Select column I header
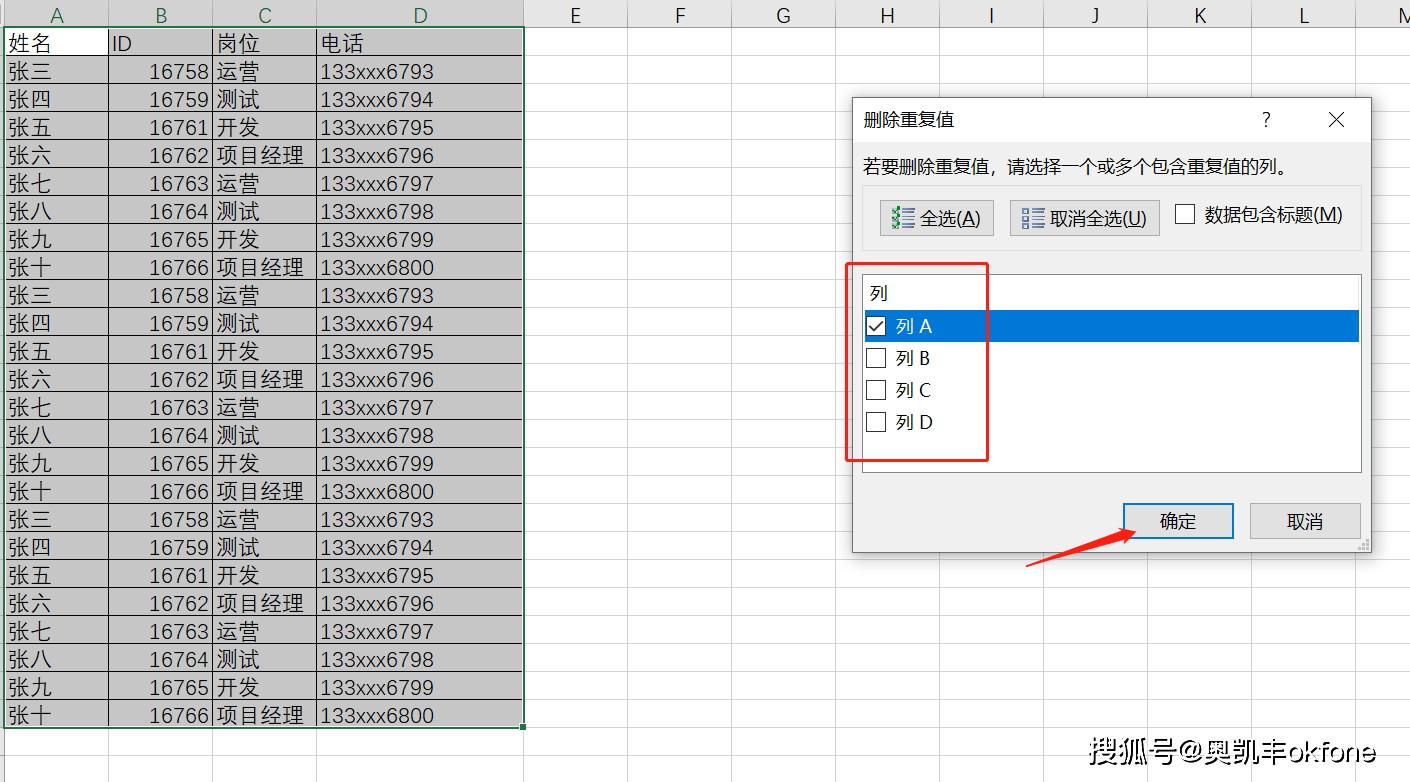Viewport: 1410px width, 782px height. tap(992, 14)
